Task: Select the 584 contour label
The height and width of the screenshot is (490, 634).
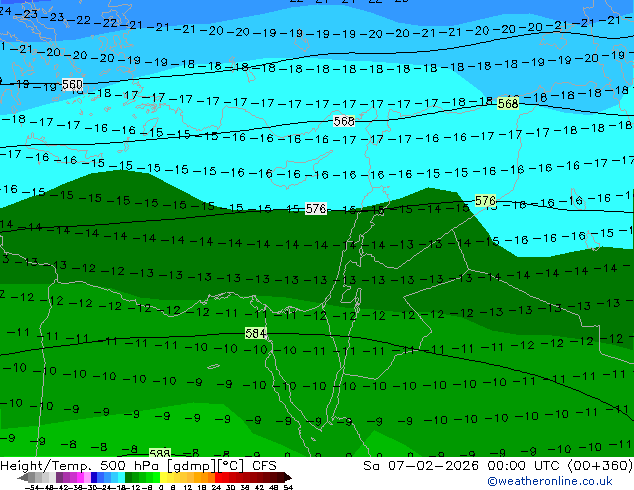Action: click(256, 333)
